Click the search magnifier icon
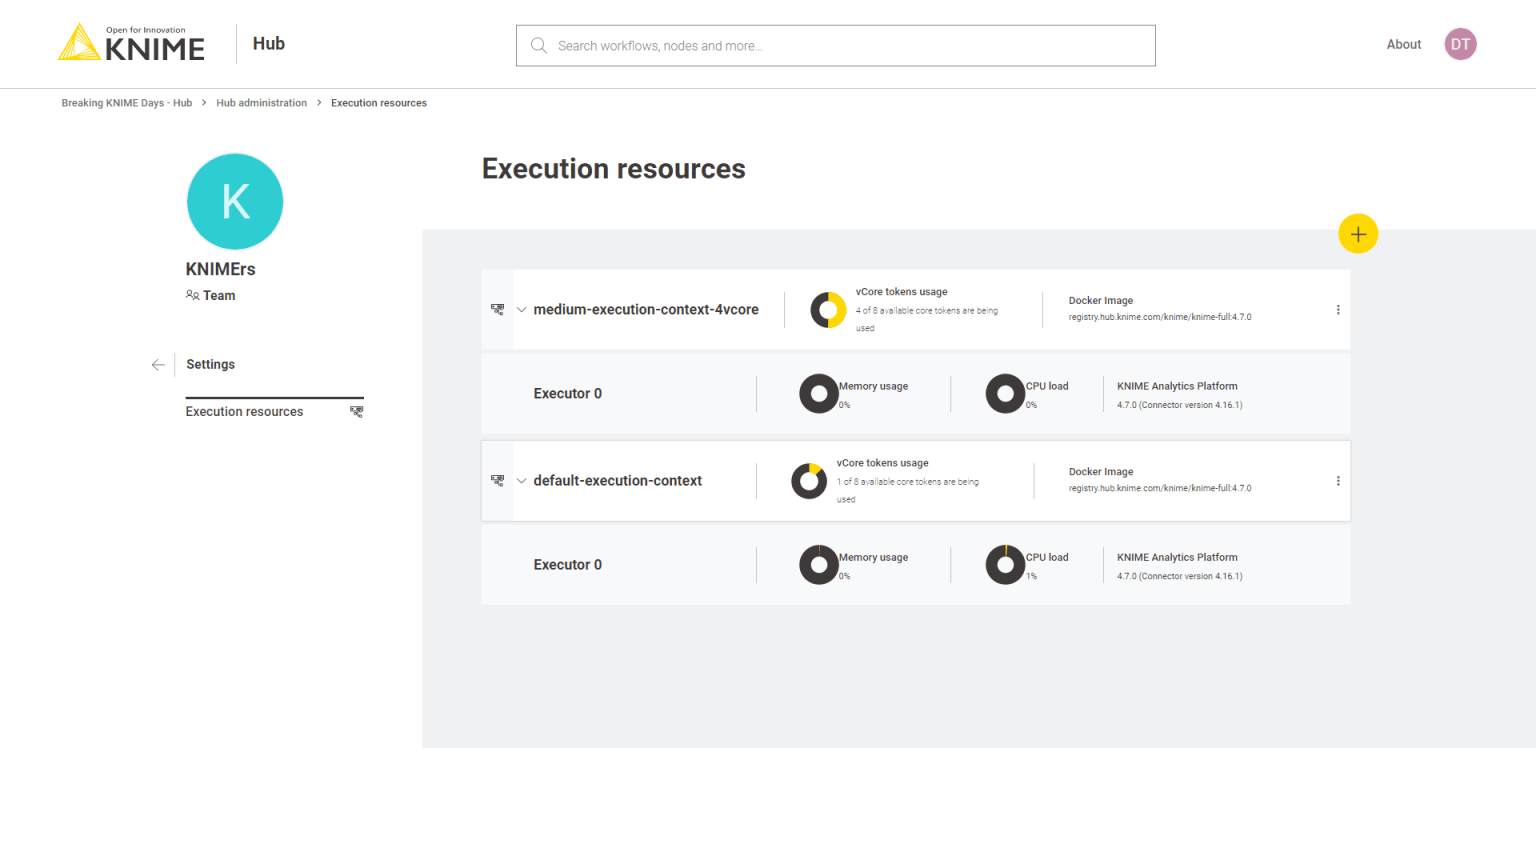This screenshot has width=1536, height=864. click(x=539, y=46)
